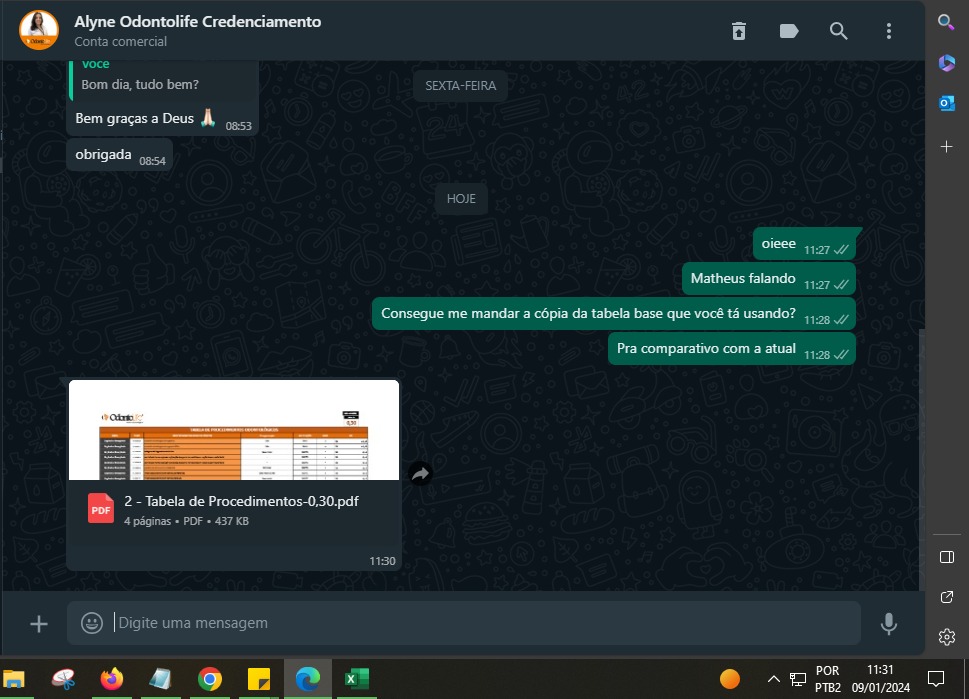Open notepad-style app icon on taskbar

[x=160, y=679]
